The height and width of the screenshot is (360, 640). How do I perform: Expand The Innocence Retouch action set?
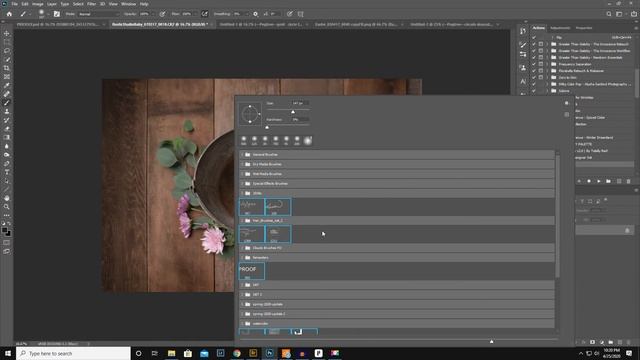coord(547,44)
